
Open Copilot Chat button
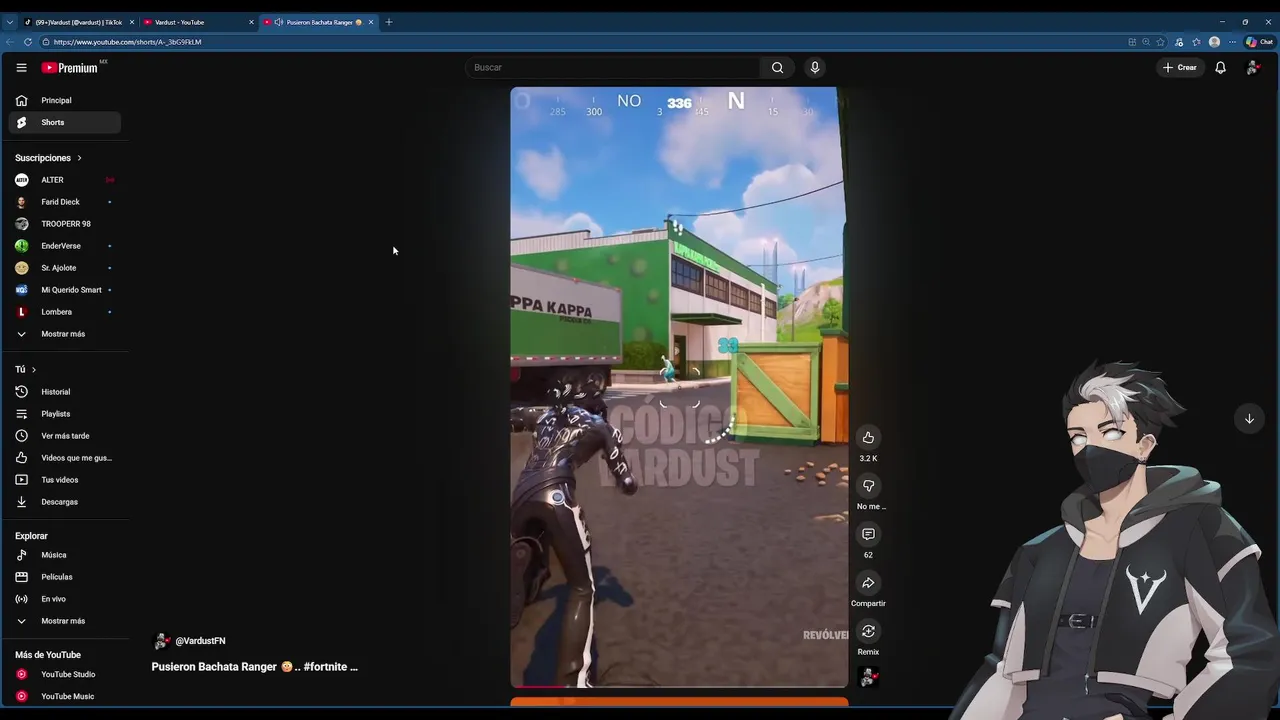tap(1259, 42)
